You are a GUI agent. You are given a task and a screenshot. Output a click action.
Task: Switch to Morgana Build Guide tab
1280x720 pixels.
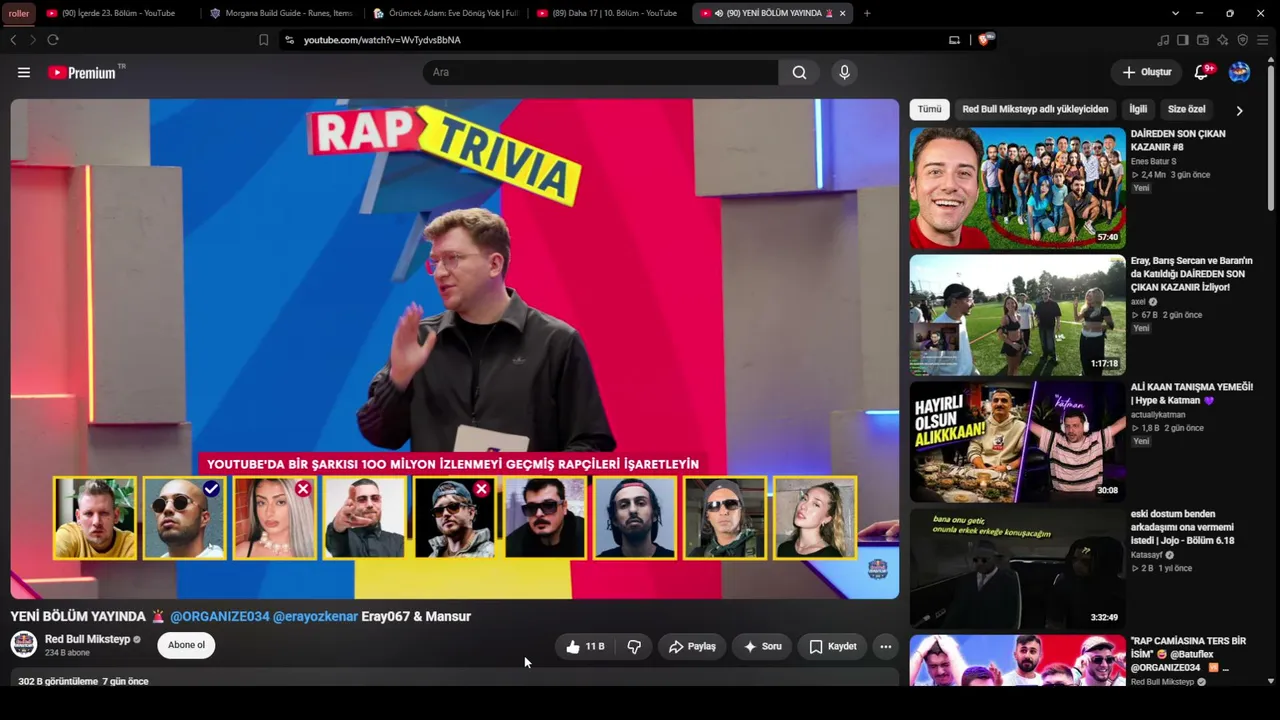point(281,13)
